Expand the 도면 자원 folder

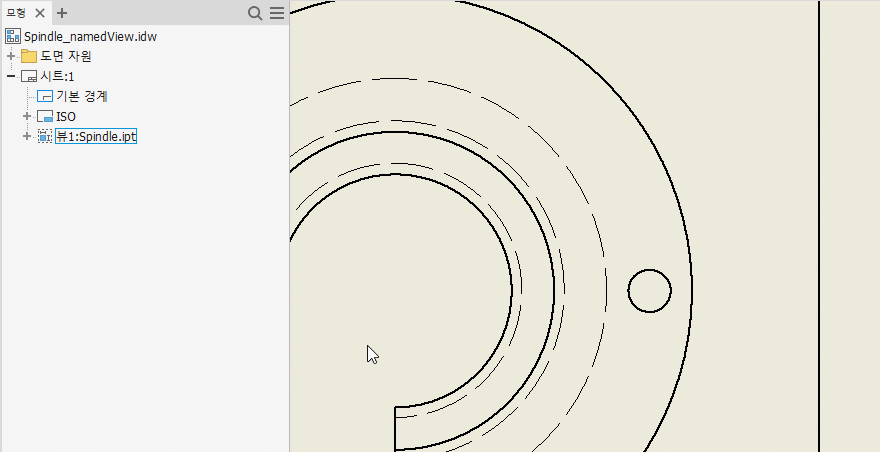pos(11,56)
